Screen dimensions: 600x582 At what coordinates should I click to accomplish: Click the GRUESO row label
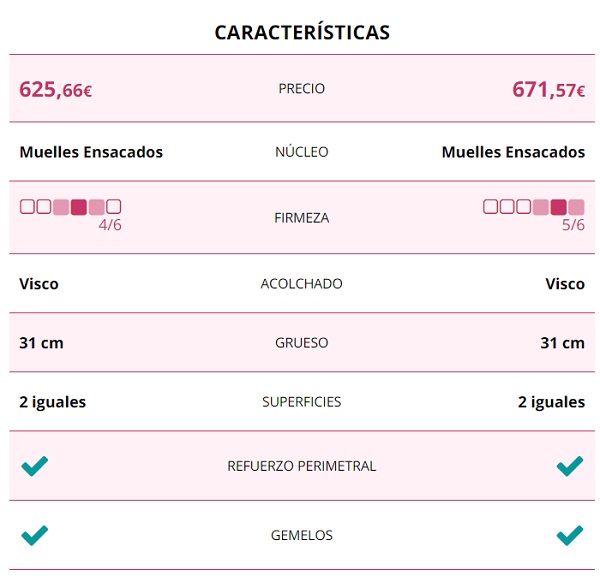[301, 343]
